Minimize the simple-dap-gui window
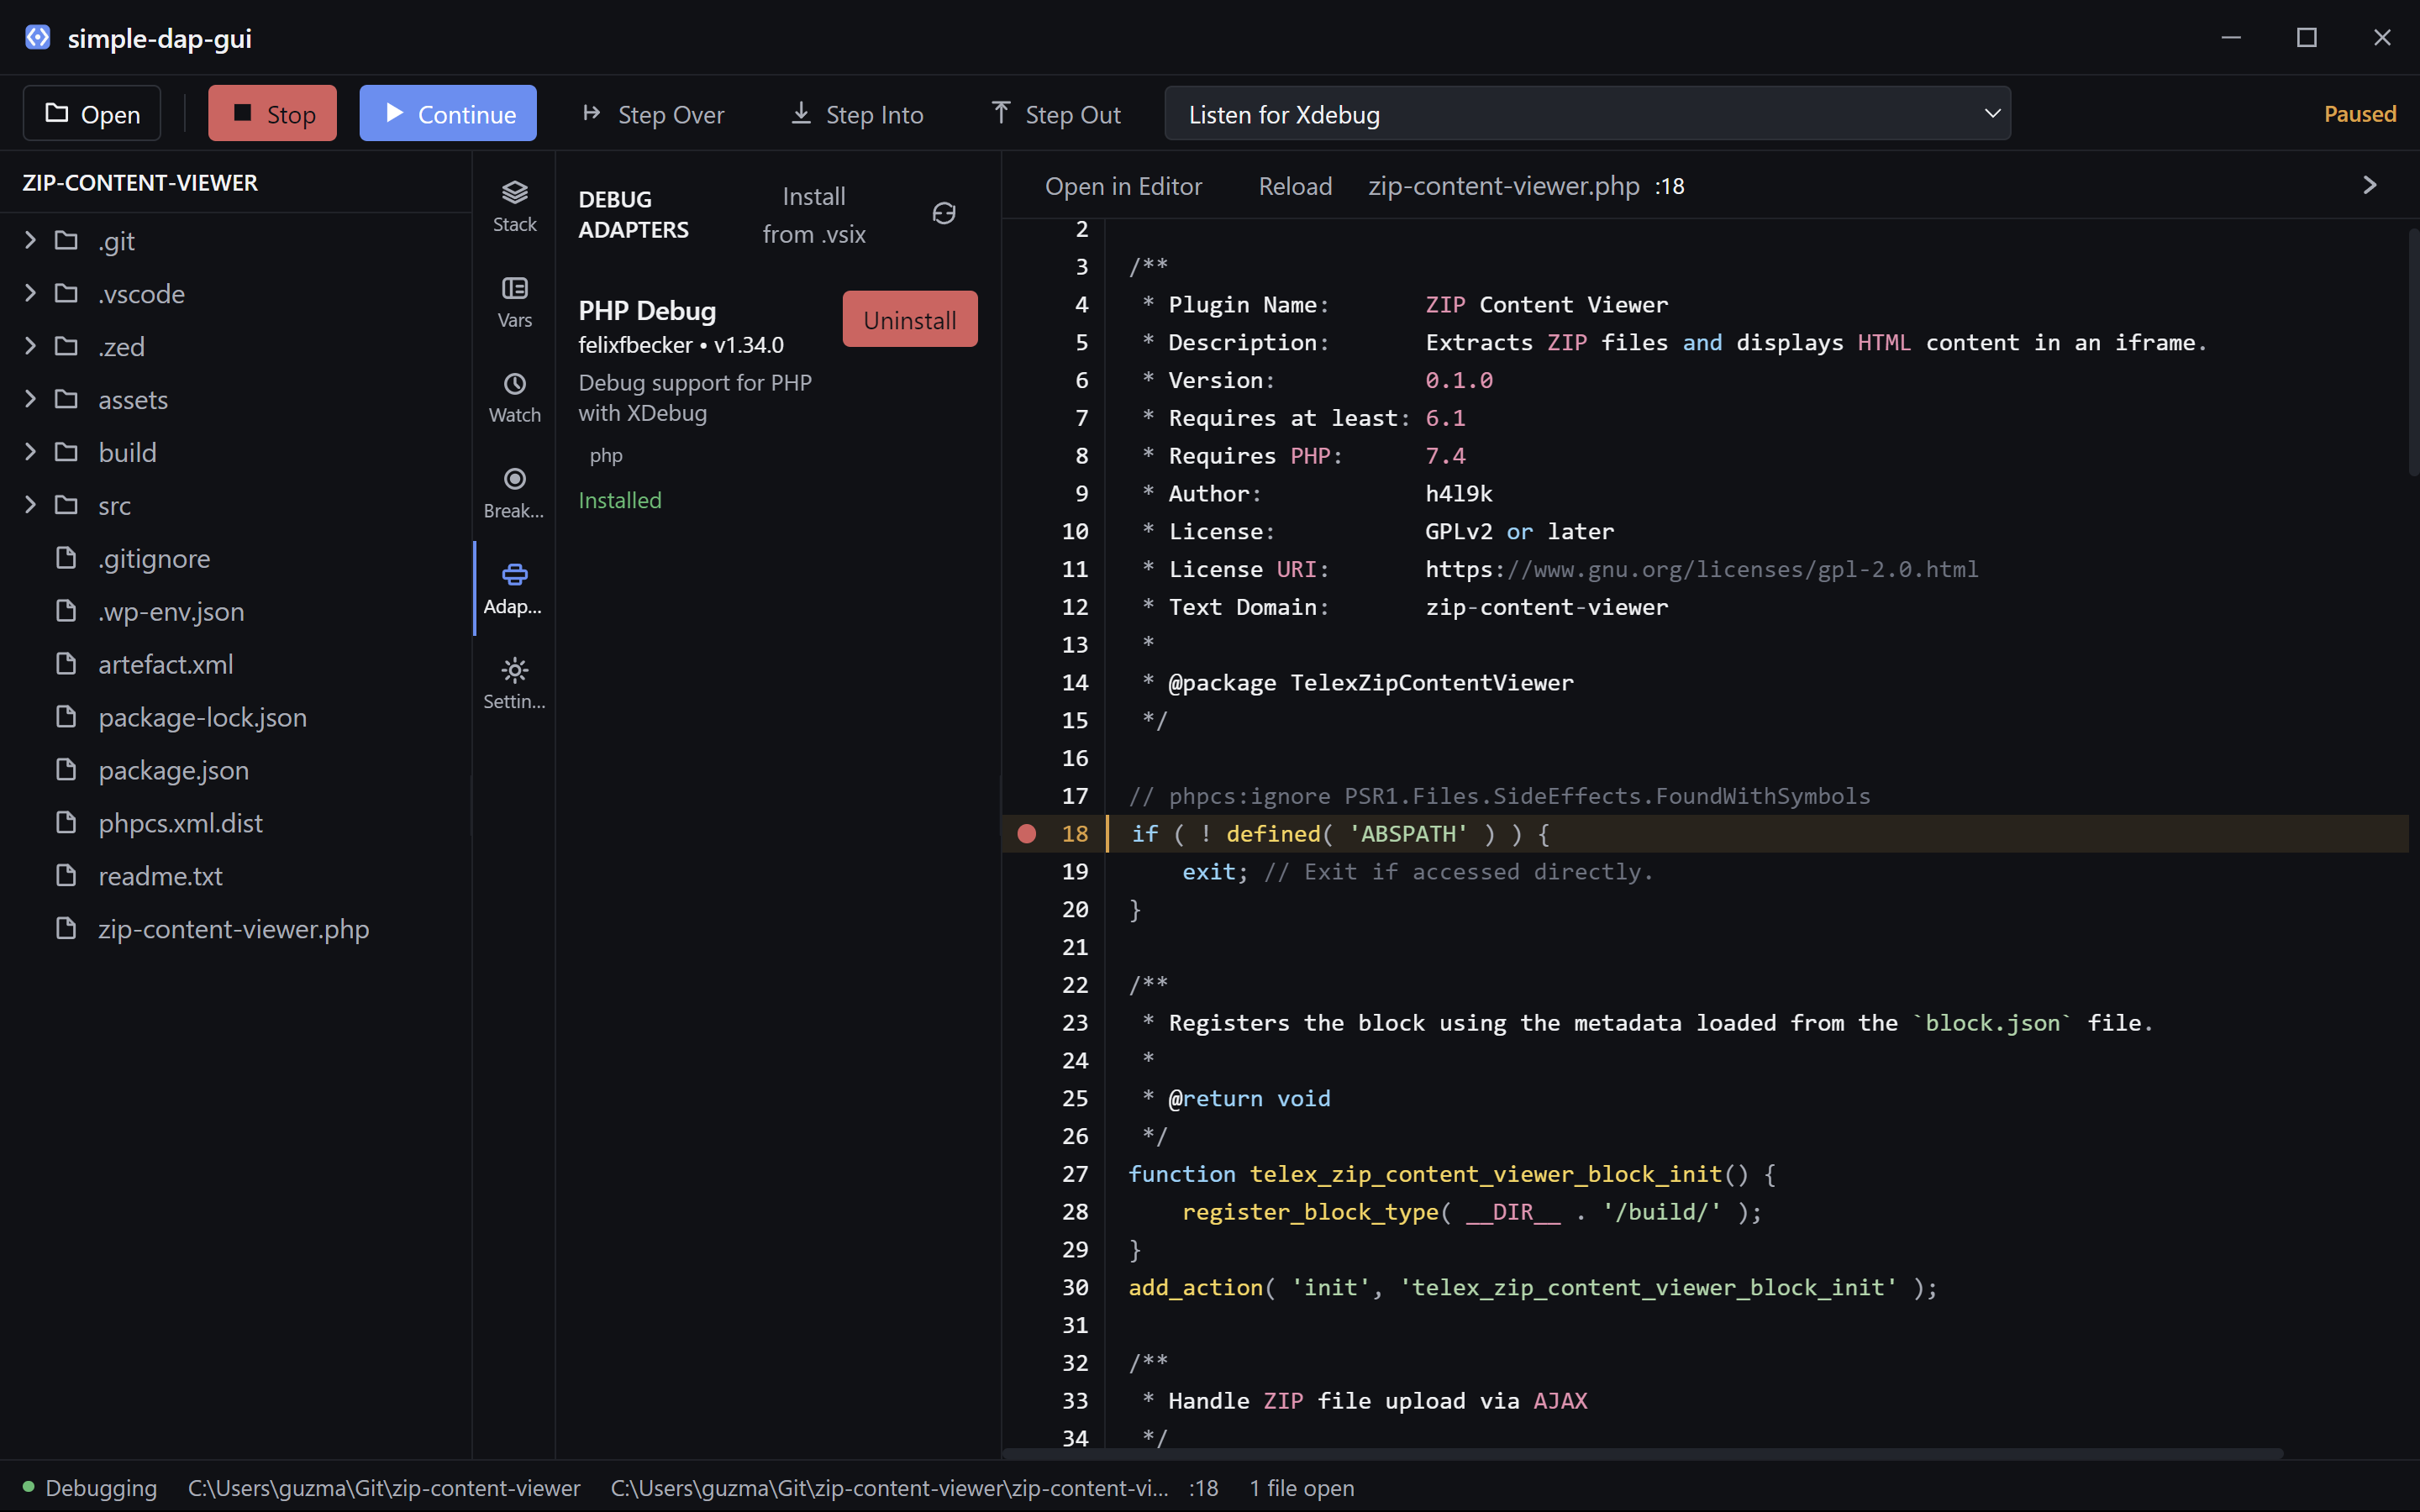Image resolution: width=2420 pixels, height=1512 pixels. [2231, 37]
